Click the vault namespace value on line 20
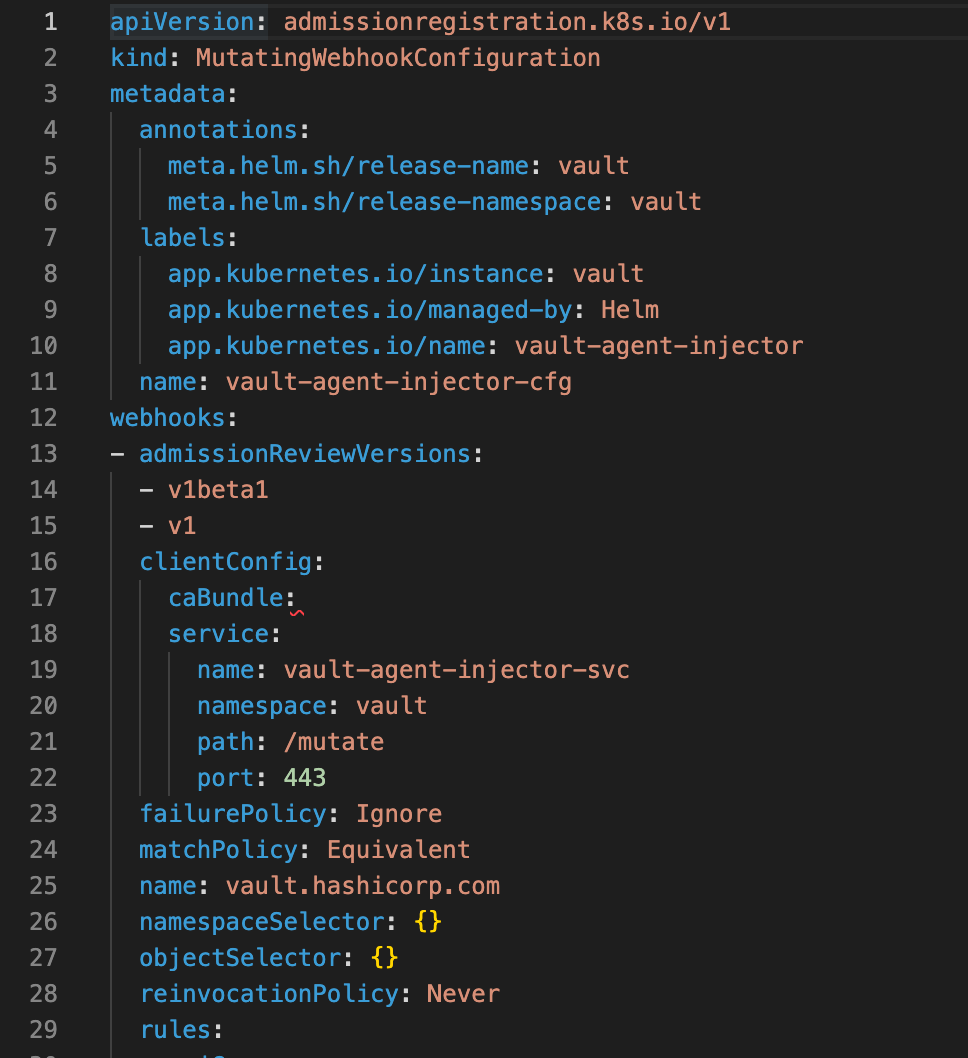 point(391,706)
